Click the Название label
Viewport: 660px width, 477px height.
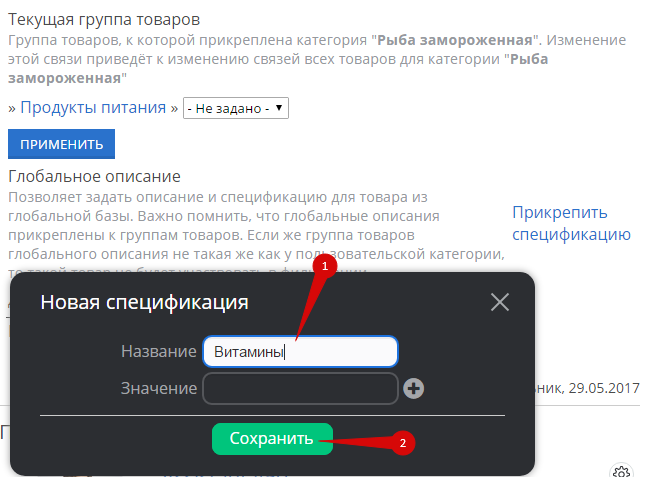click(x=158, y=352)
